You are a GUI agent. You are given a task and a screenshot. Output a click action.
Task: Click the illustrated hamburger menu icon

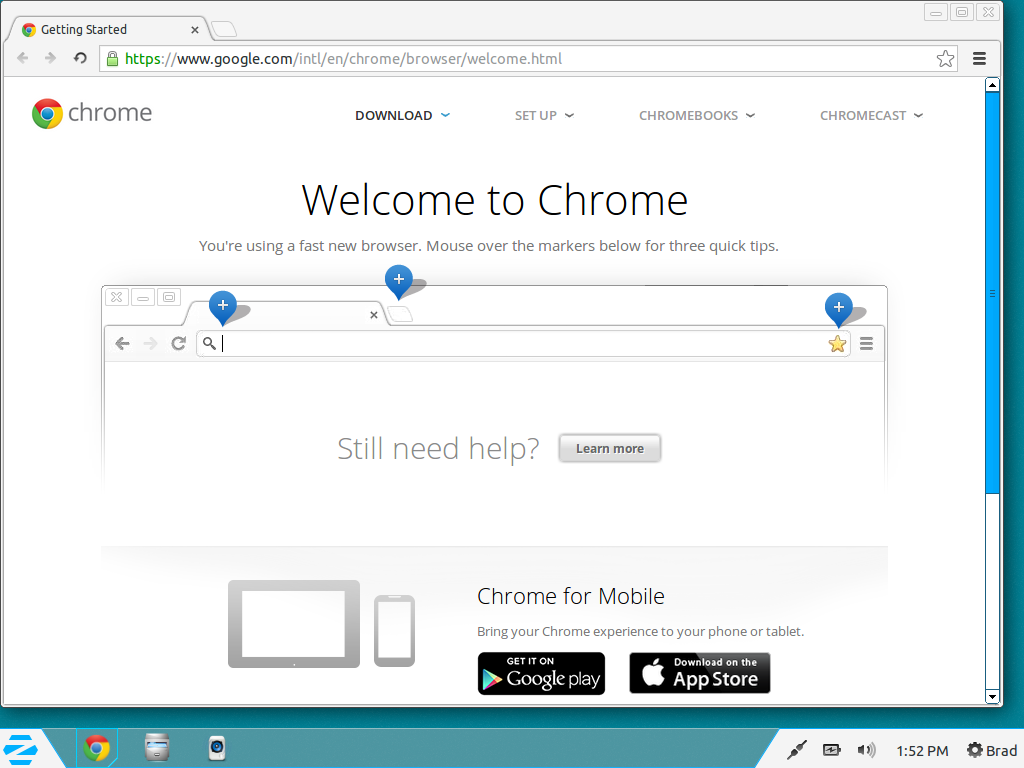(x=867, y=344)
